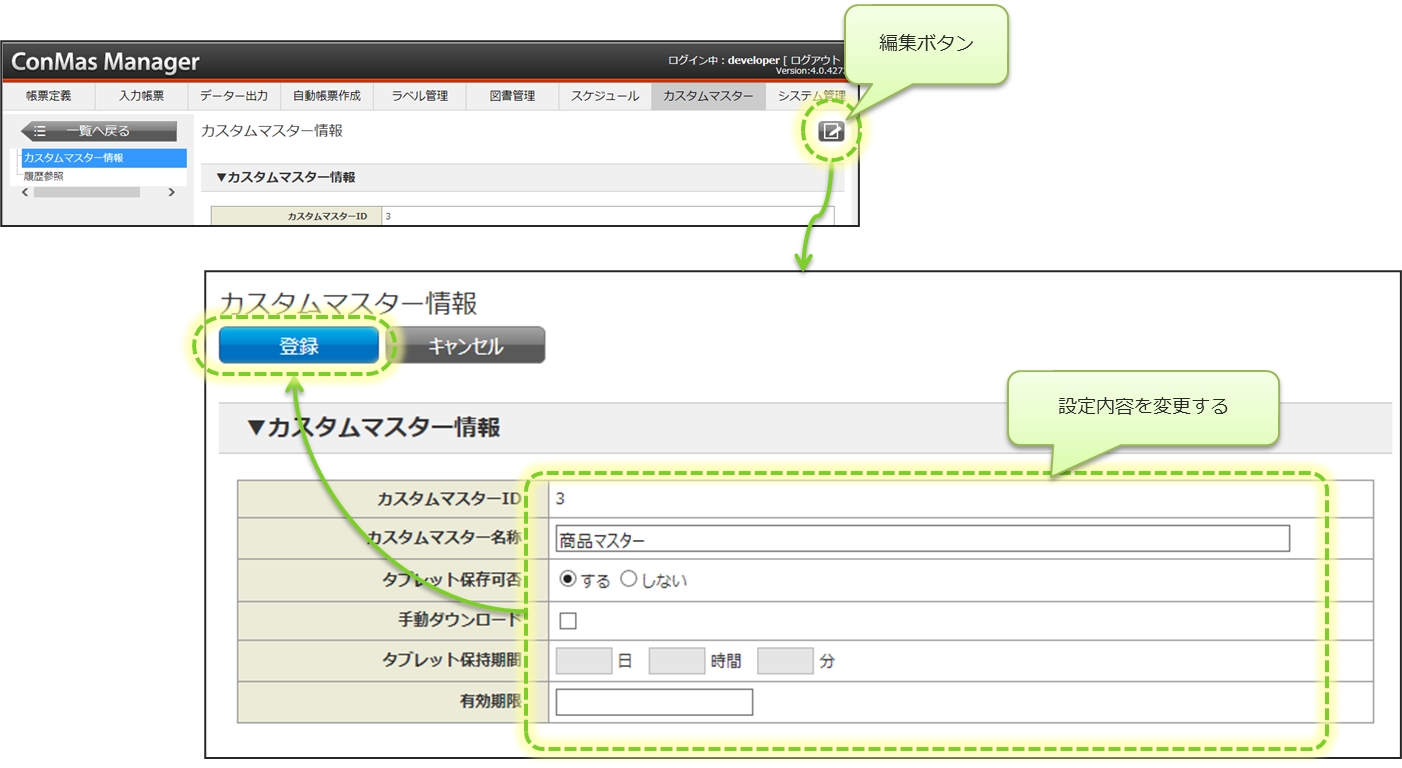This screenshot has height=768, width=1402.
Task: Select する radio for tablet save
Action: [568, 579]
